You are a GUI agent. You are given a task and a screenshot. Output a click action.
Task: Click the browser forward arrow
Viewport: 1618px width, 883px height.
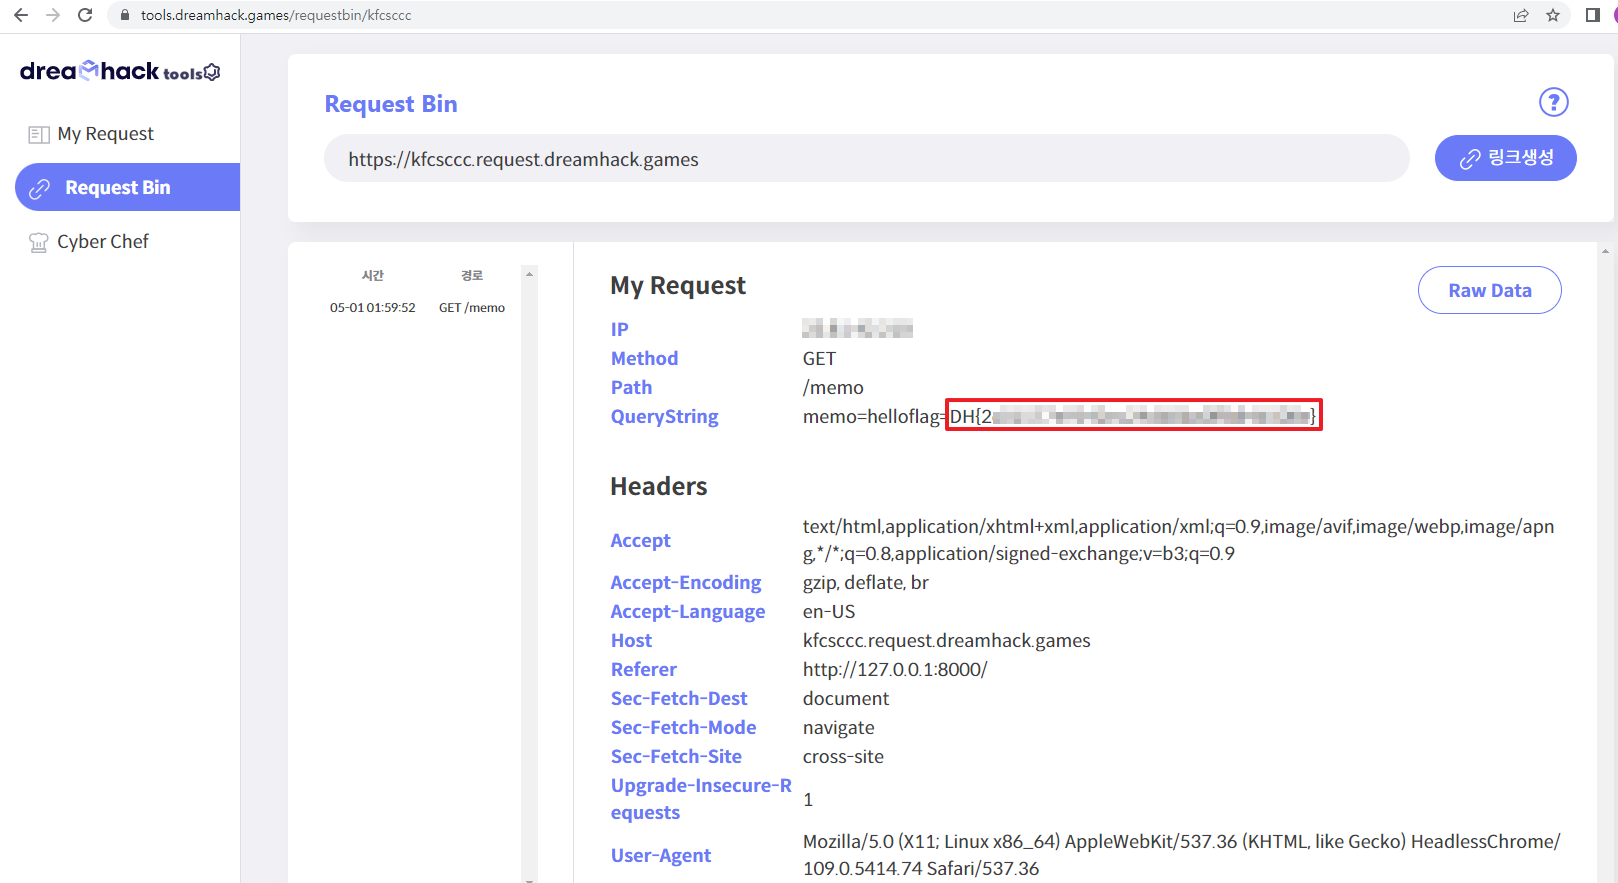coord(53,15)
